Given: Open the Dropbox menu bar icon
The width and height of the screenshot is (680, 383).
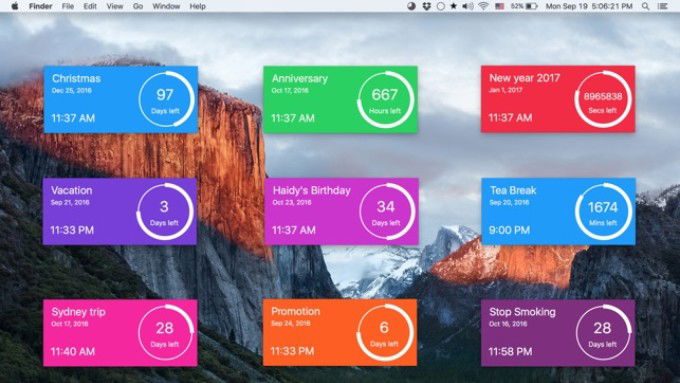Looking at the screenshot, I should point(426,6).
